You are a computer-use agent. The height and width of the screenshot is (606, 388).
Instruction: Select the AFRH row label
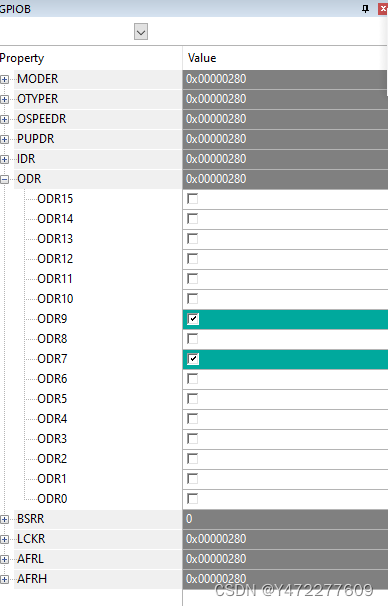(x=32, y=579)
